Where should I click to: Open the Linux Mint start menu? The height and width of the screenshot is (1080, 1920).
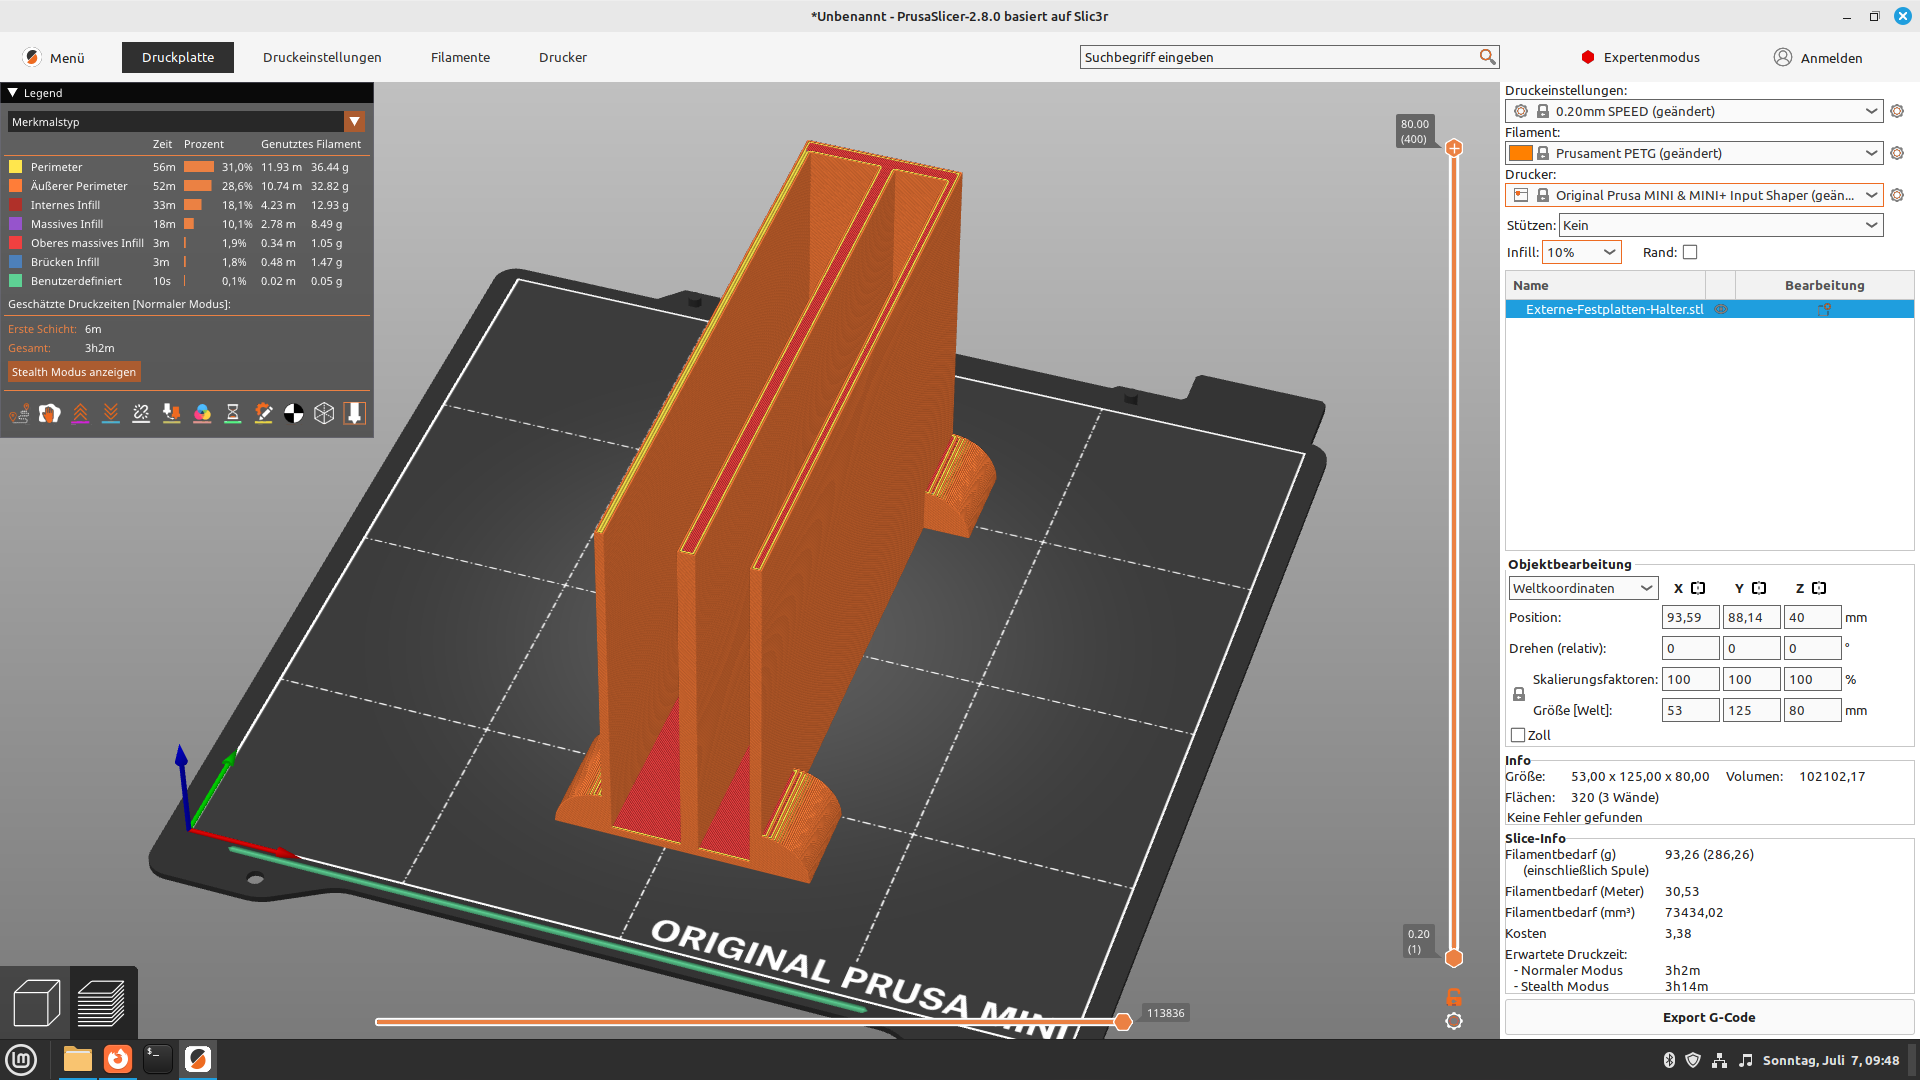point(21,1059)
